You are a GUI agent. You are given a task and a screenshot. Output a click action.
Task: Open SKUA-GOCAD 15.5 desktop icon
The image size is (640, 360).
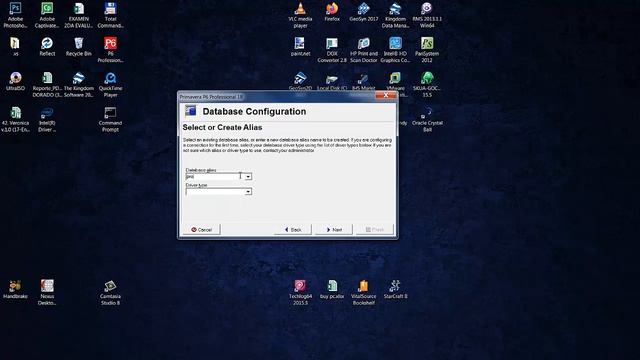coord(427,84)
